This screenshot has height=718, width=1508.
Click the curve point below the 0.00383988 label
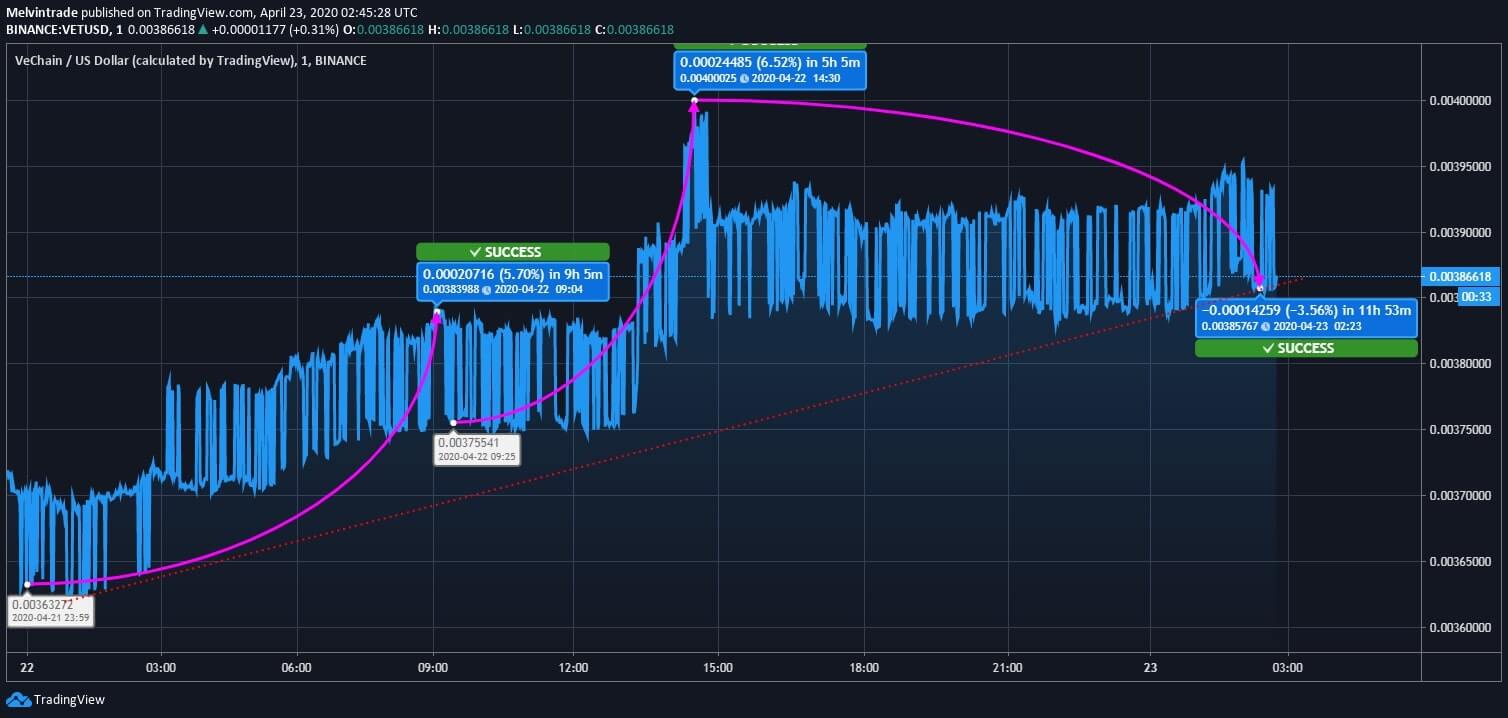(437, 312)
